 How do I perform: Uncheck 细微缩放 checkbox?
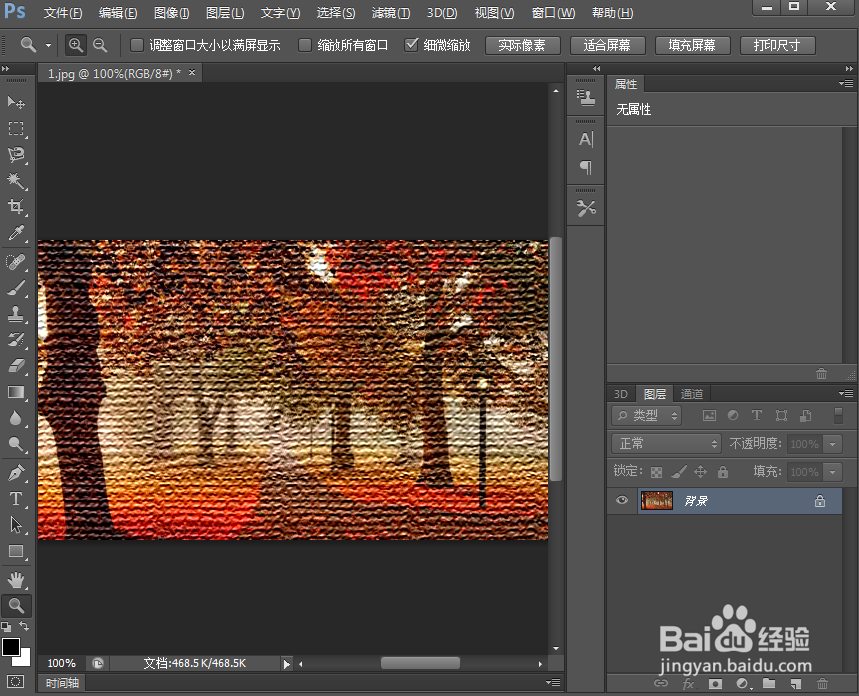pyautogui.click(x=411, y=44)
